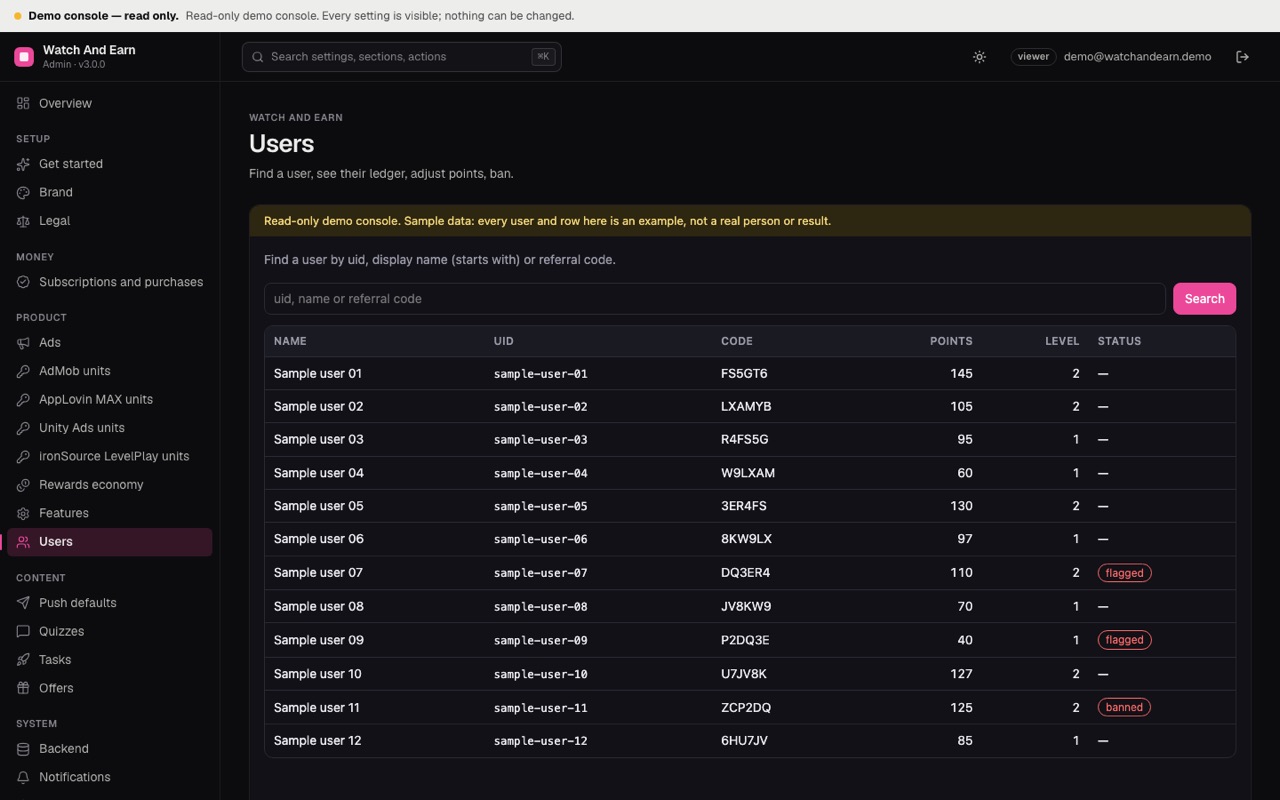Image resolution: width=1280 pixels, height=800 pixels.
Task: Navigate to ironSource LevelPlay units
Action: (x=110, y=456)
